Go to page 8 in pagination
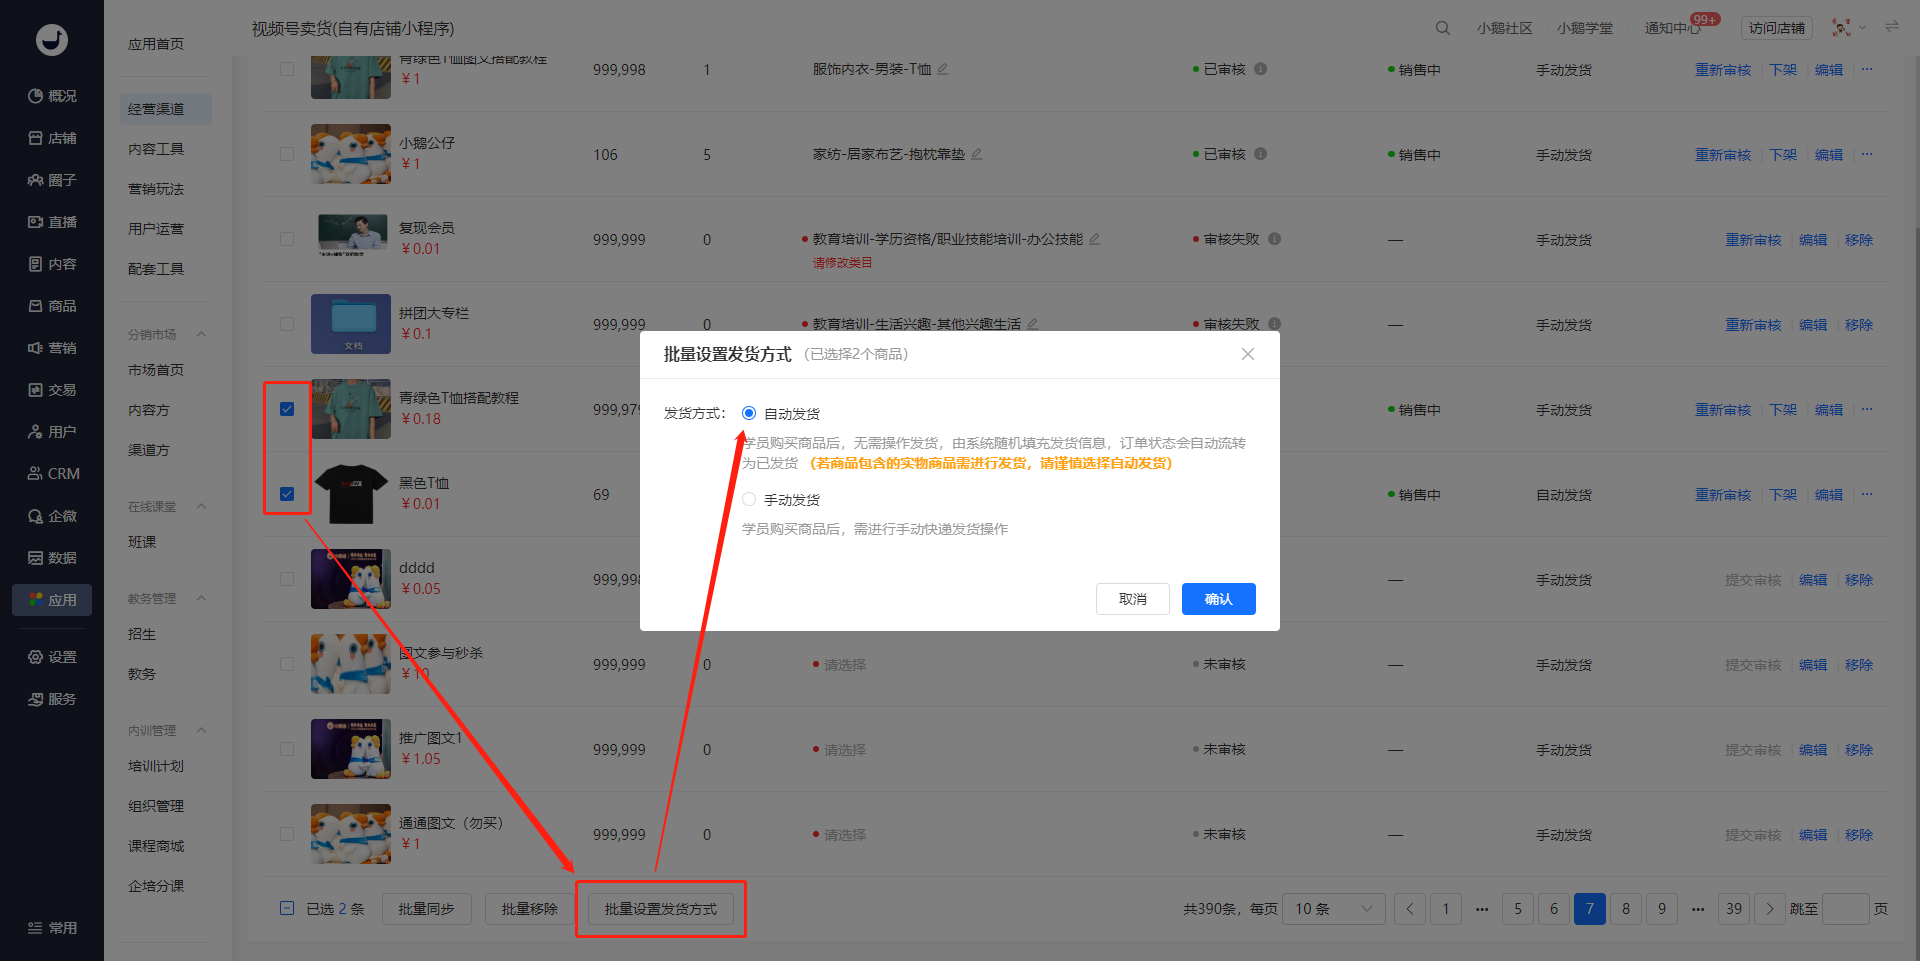Image resolution: width=1920 pixels, height=961 pixels. pyautogui.click(x=1626, y=909)
